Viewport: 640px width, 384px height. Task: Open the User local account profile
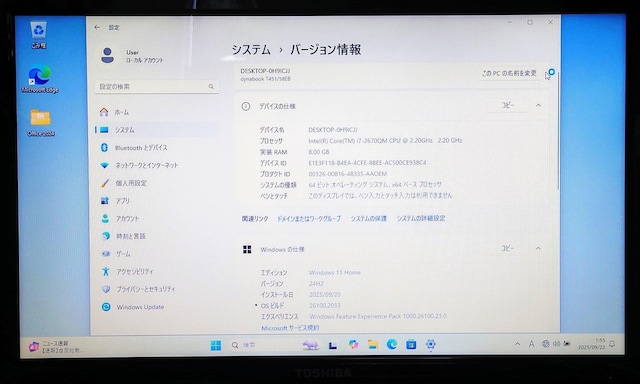pos(132,56)
